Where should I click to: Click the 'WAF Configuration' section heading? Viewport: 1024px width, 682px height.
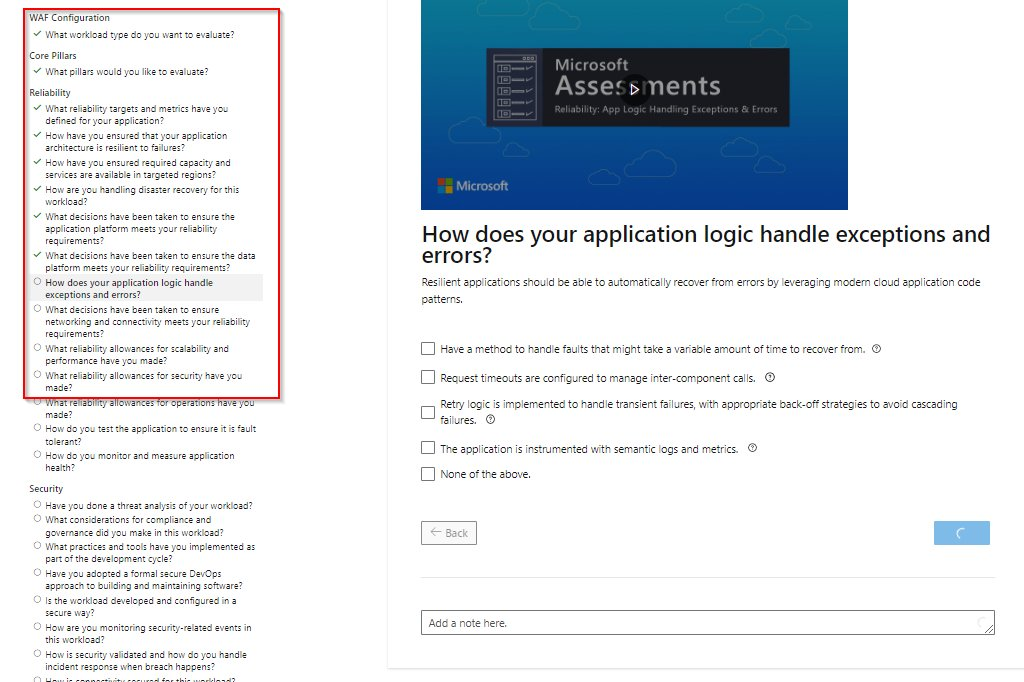click(69, 18)
